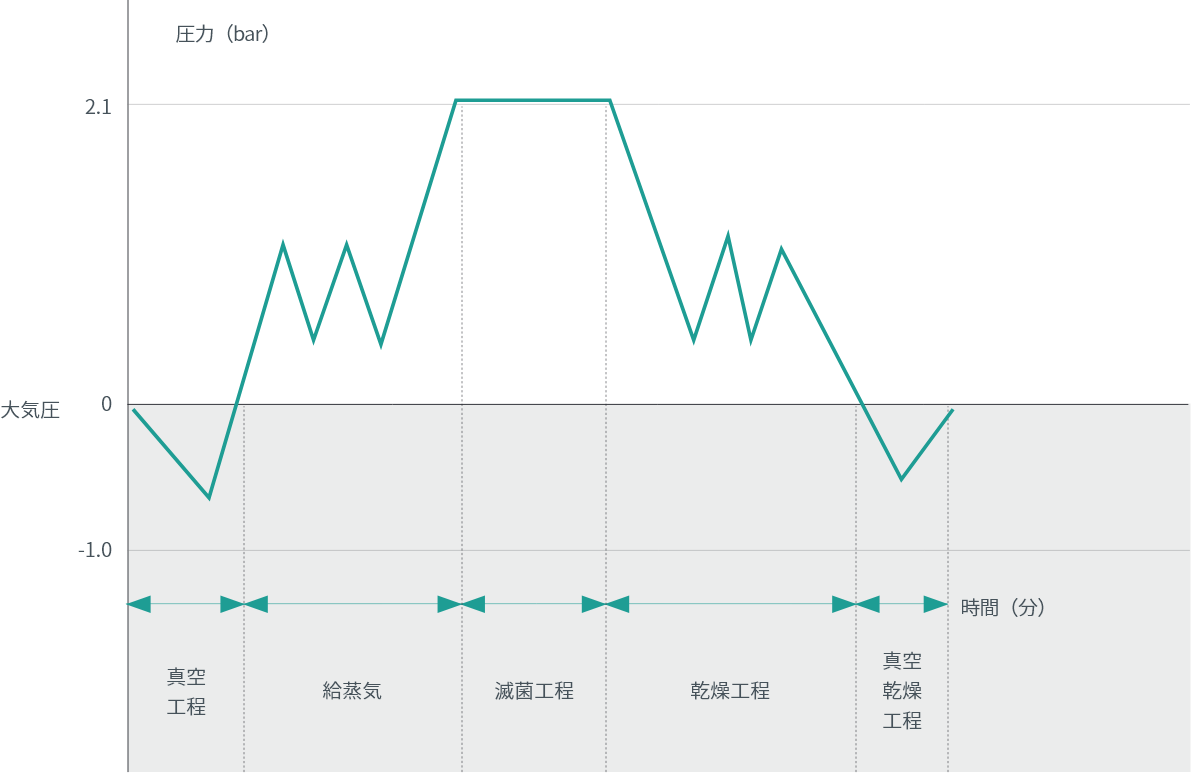Image resolution: width=1191 pixels, height=773 pixels.
Task: Click the 真空乾燥工程 phase label
Action: pyautogui.click(x=902, y=691)
